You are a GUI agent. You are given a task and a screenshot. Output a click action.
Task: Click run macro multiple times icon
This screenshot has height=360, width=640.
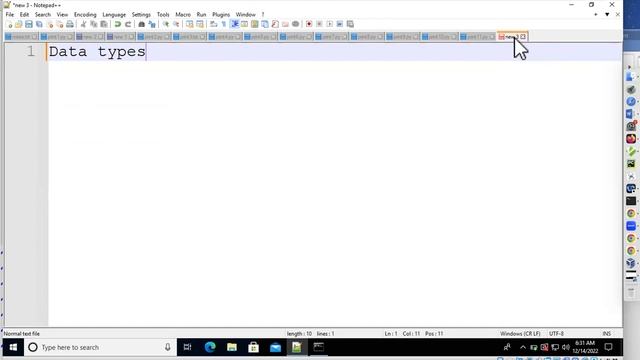pos(340,24)
